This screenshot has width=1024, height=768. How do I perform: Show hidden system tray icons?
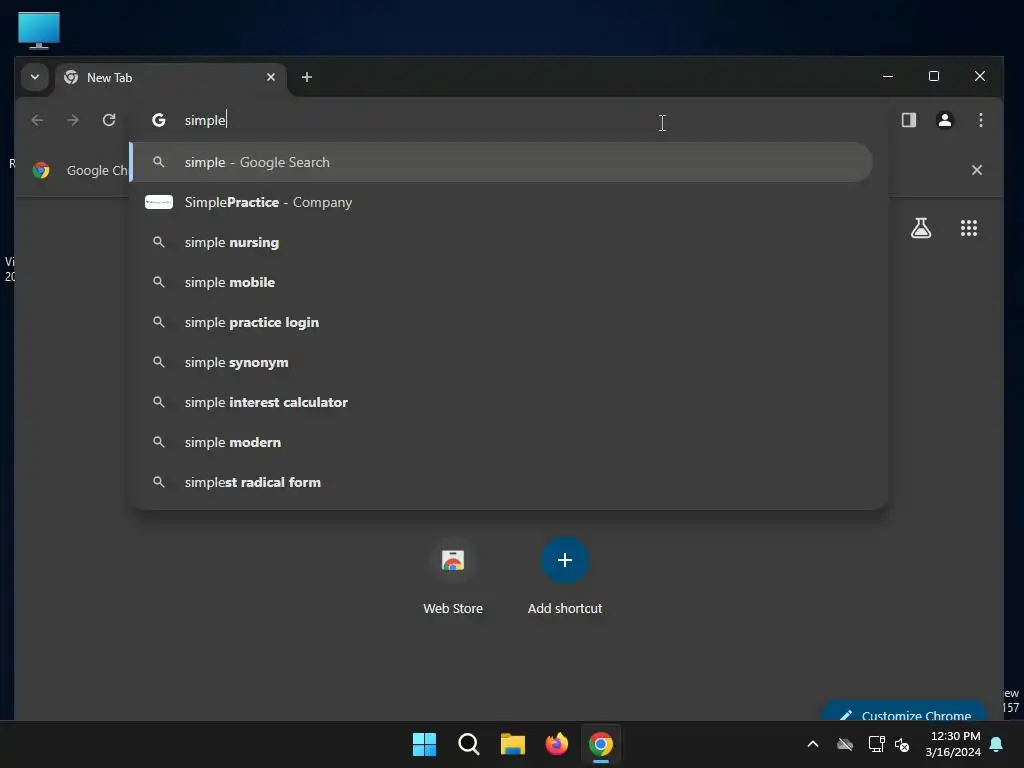click(x=813, y=744)
